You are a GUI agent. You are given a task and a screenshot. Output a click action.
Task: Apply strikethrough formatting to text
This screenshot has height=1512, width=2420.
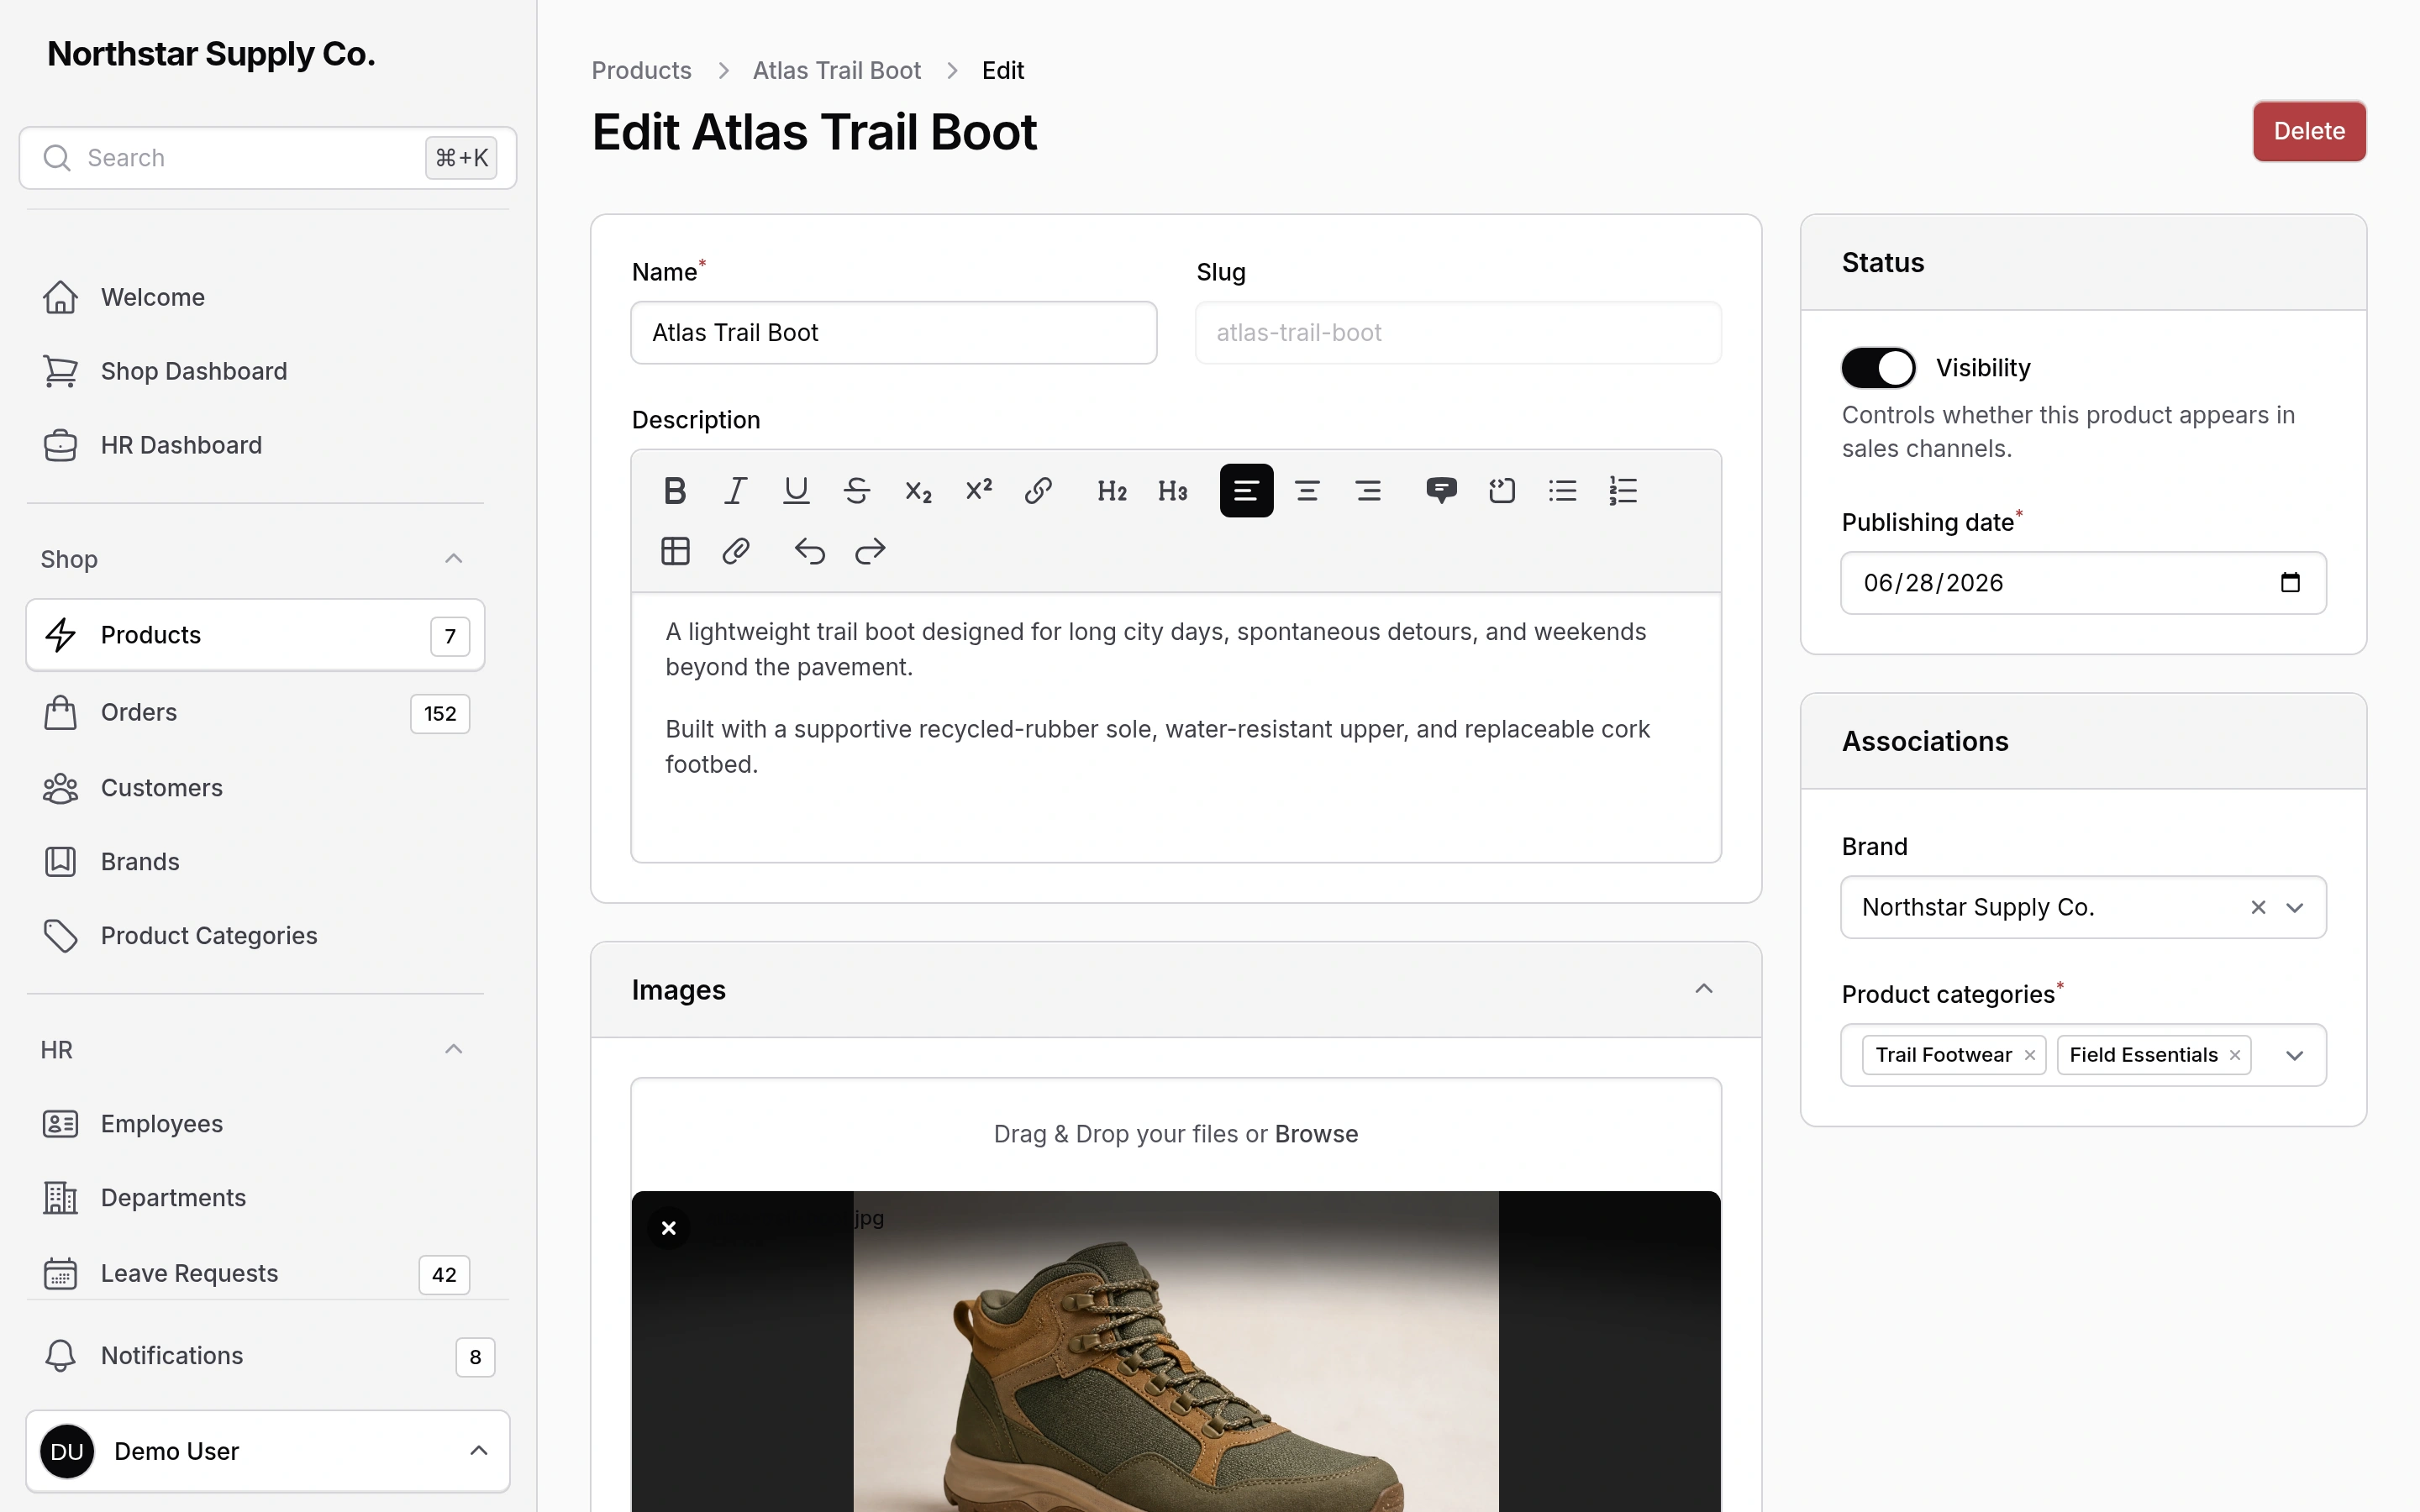[857, 490]
